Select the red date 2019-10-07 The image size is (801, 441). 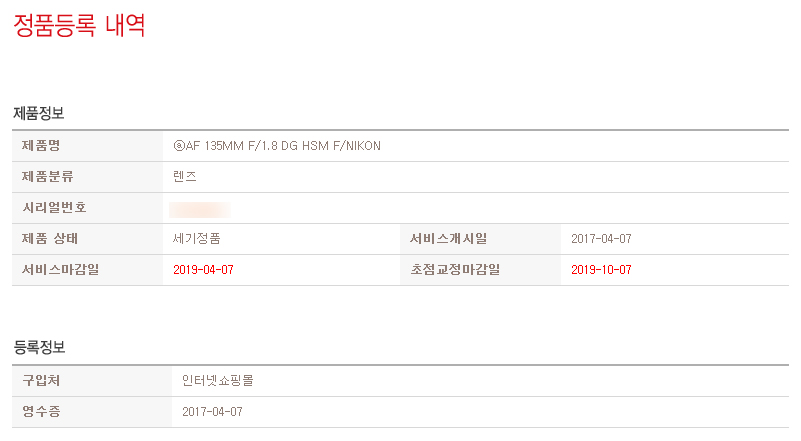tap(601, 270)
